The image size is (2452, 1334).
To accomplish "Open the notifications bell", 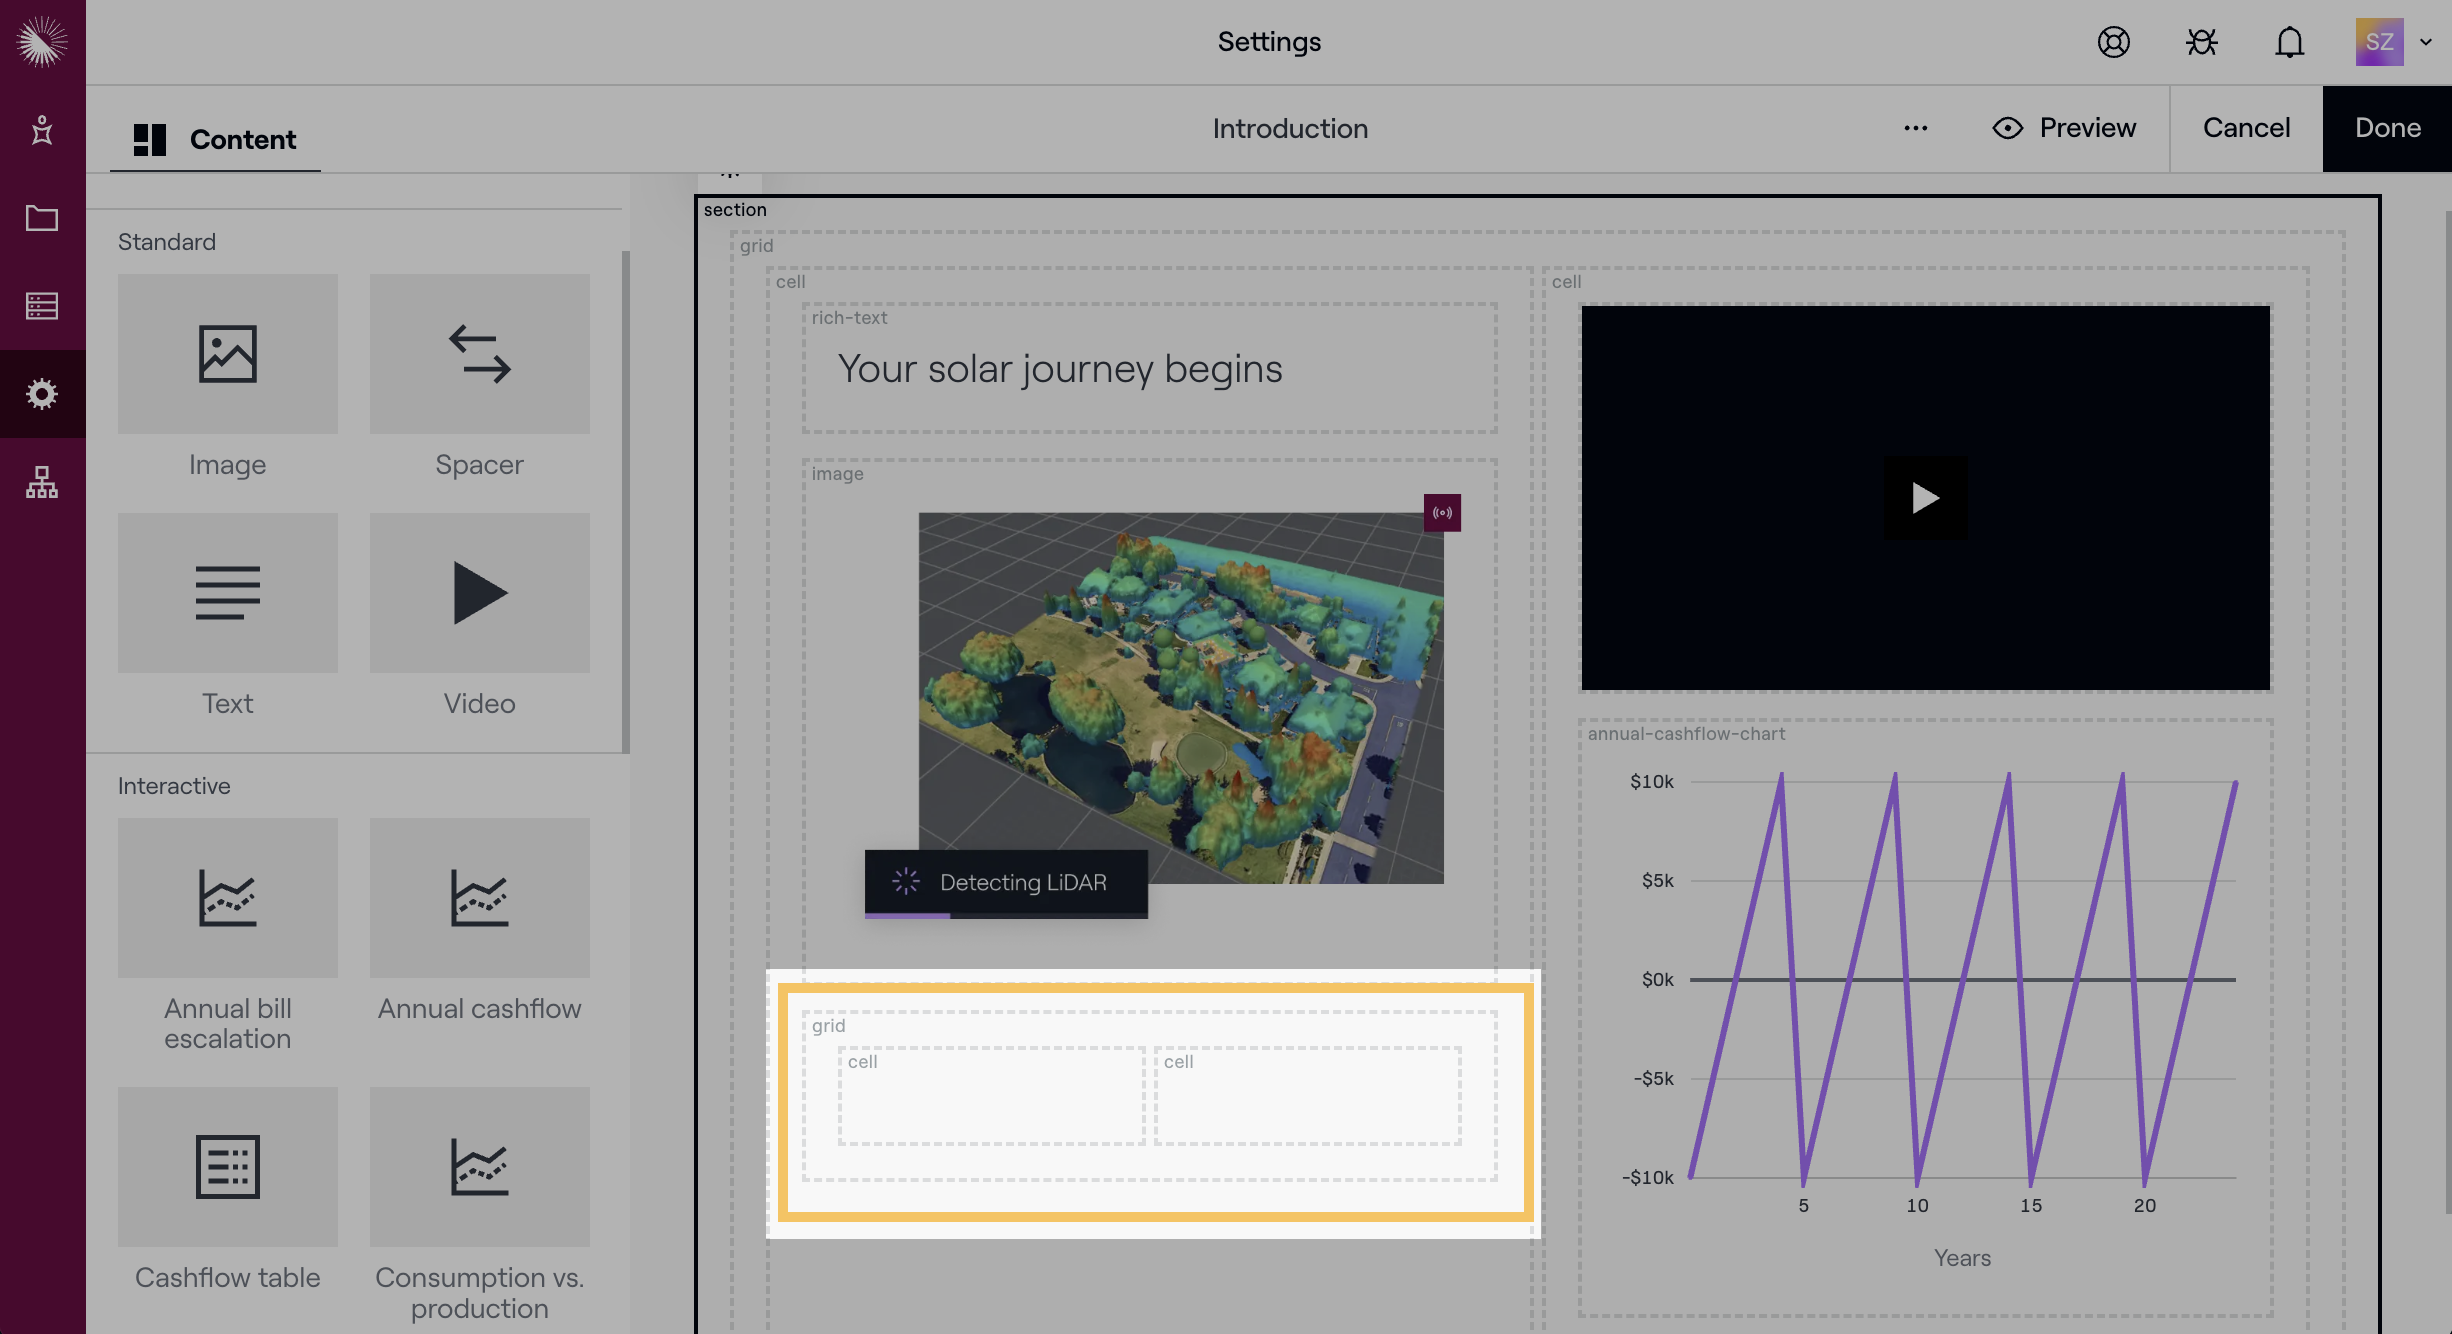I will pyautogui.click(x=2289, y=42).
